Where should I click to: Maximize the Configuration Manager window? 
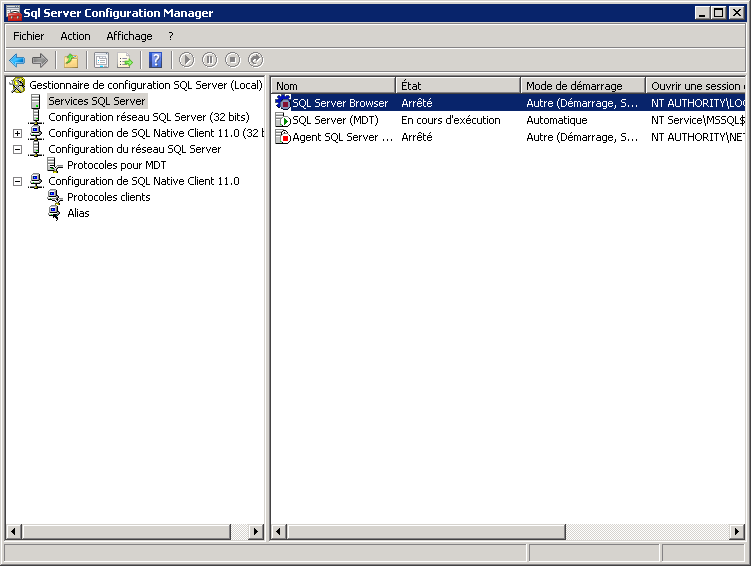[719, 13]
